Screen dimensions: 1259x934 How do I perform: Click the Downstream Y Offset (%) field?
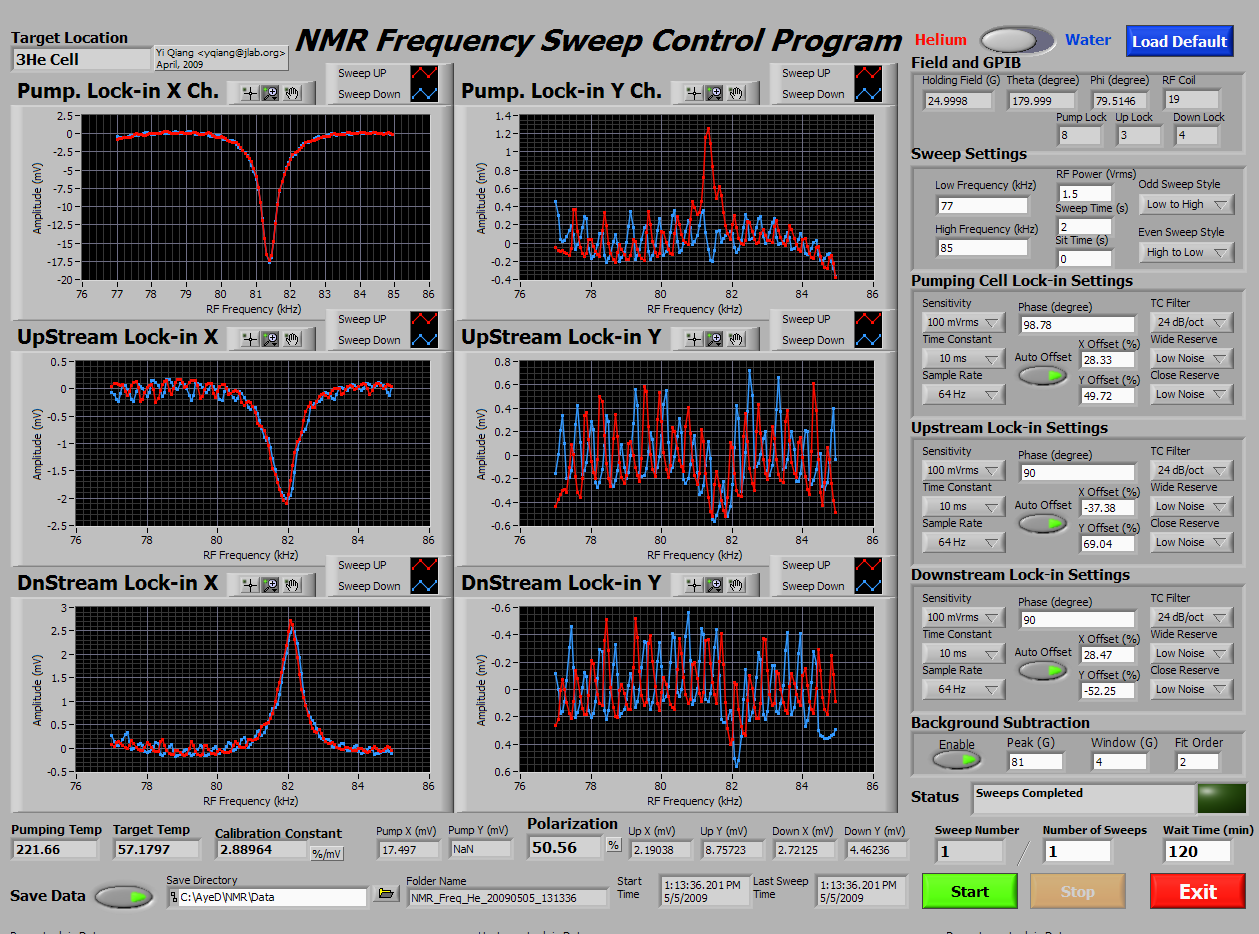tap(1107, 691)
